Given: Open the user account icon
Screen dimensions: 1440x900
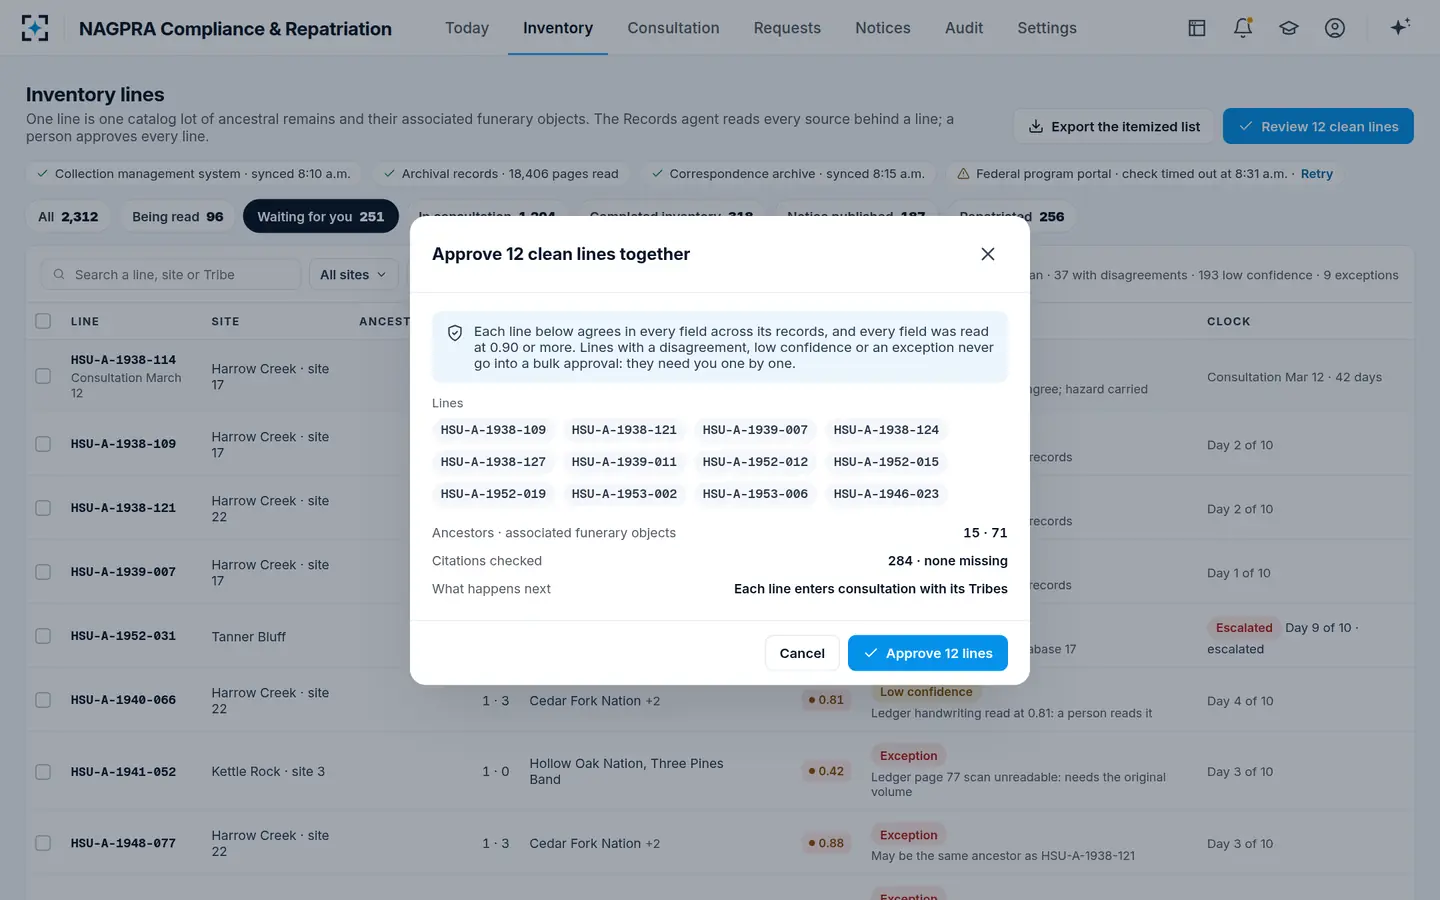Looking at the screenshot, I should pos(1335,28).
